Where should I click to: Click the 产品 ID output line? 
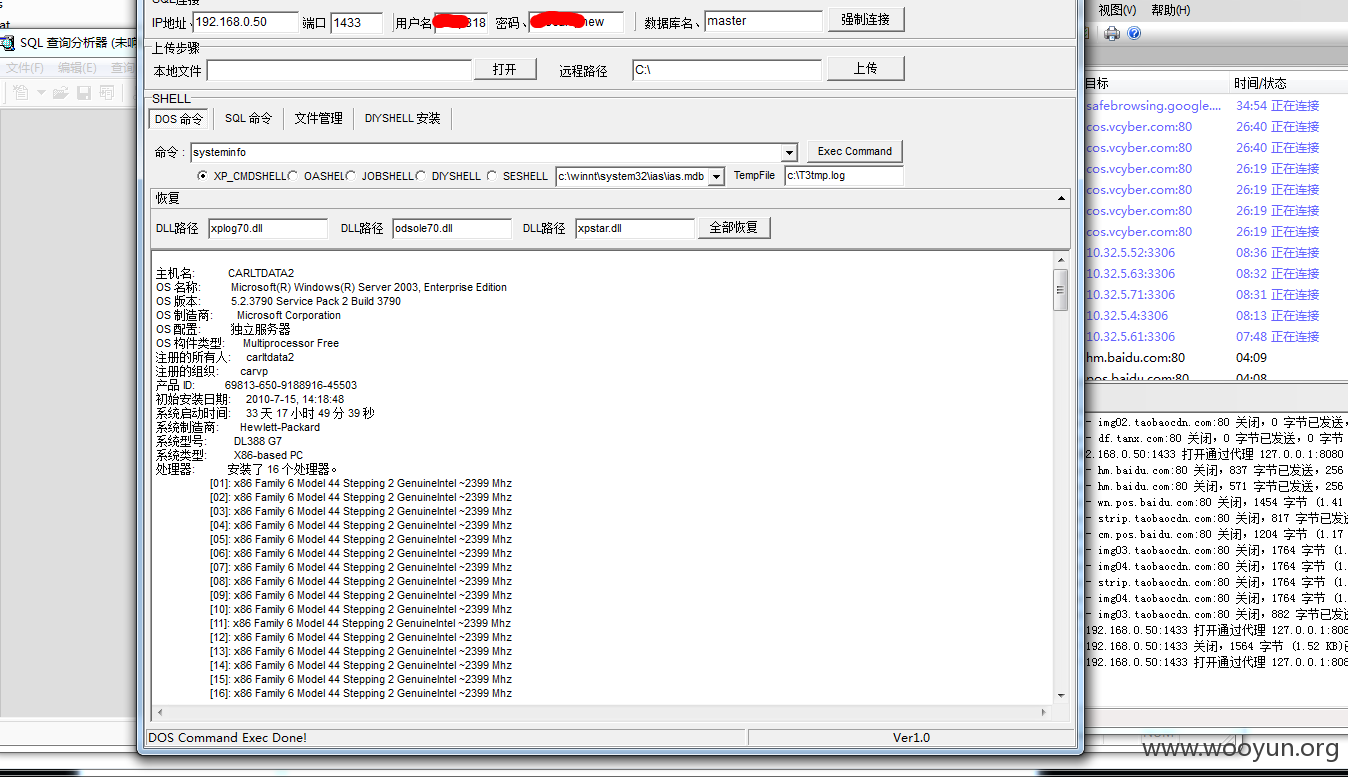point(256,385)
